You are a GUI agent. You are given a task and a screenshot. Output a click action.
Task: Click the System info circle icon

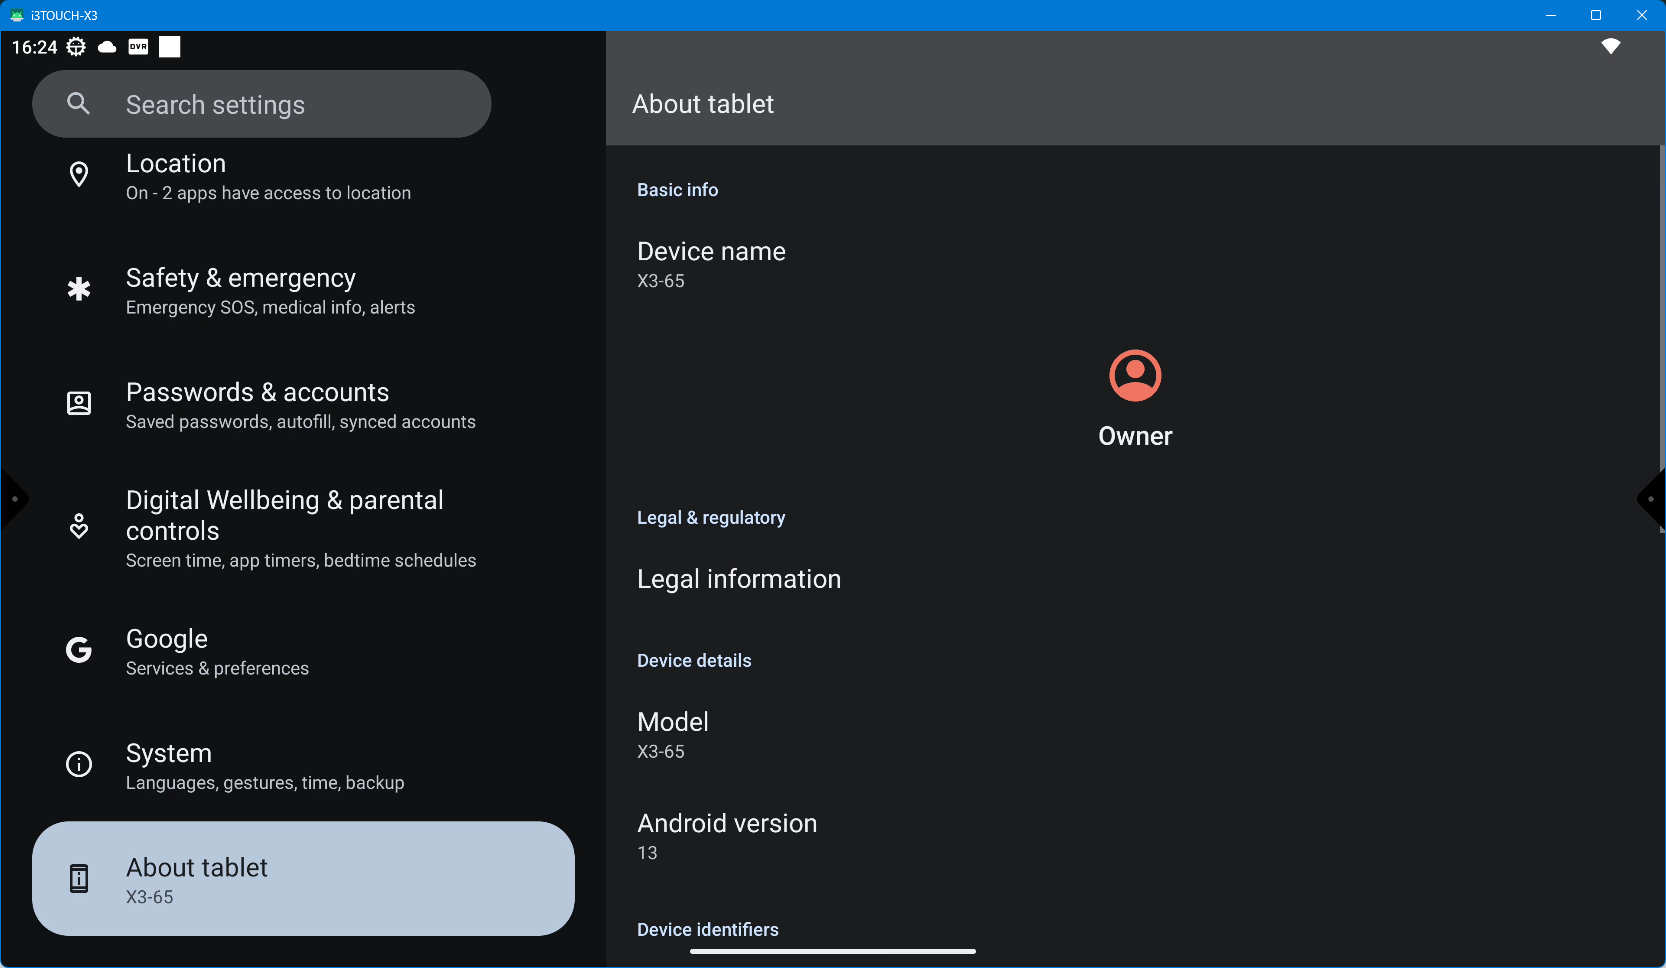click(x=78, y=765)
